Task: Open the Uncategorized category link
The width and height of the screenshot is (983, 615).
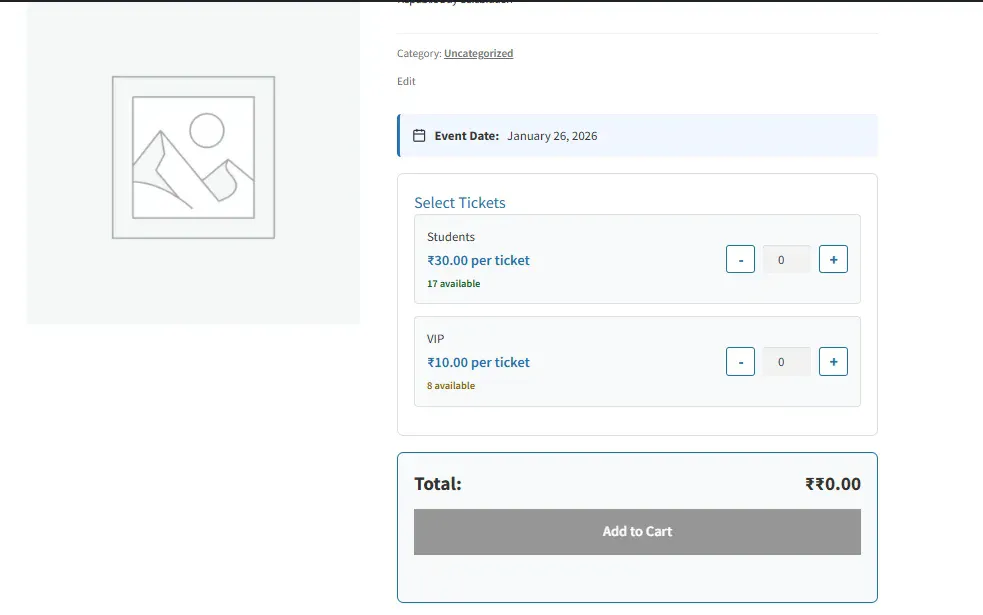Action: tap(478, 53)
